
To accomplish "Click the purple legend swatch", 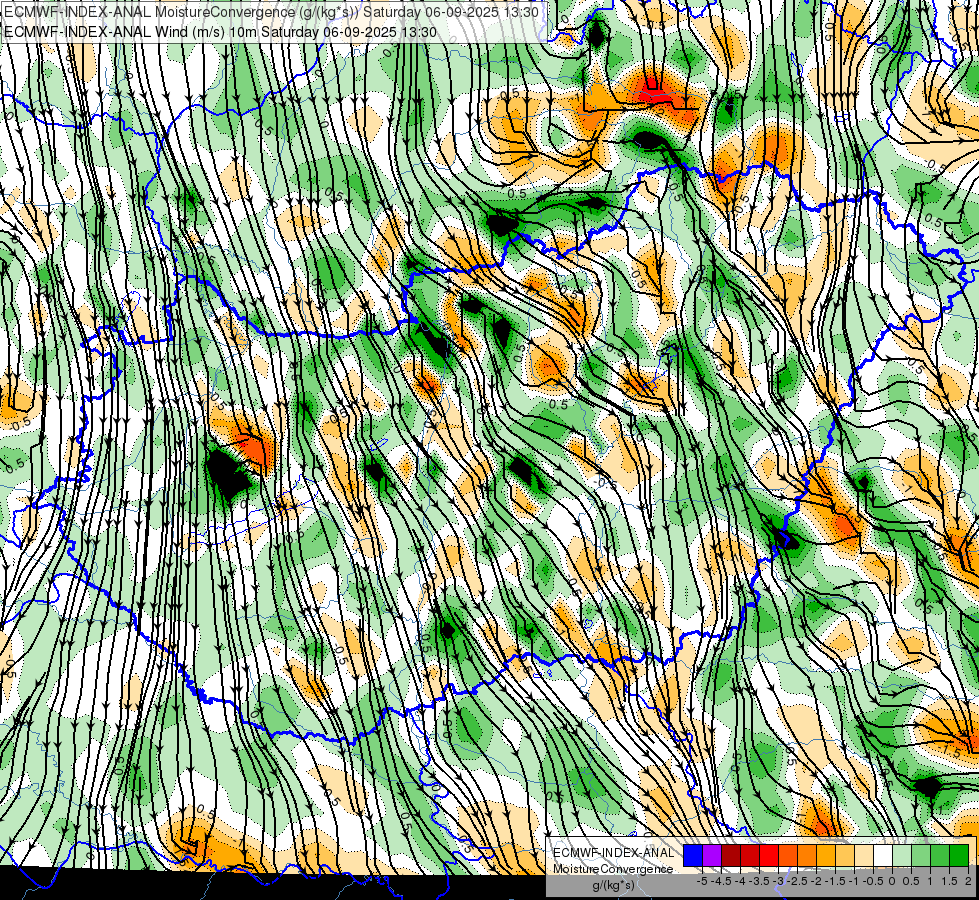I will (712, 855).
